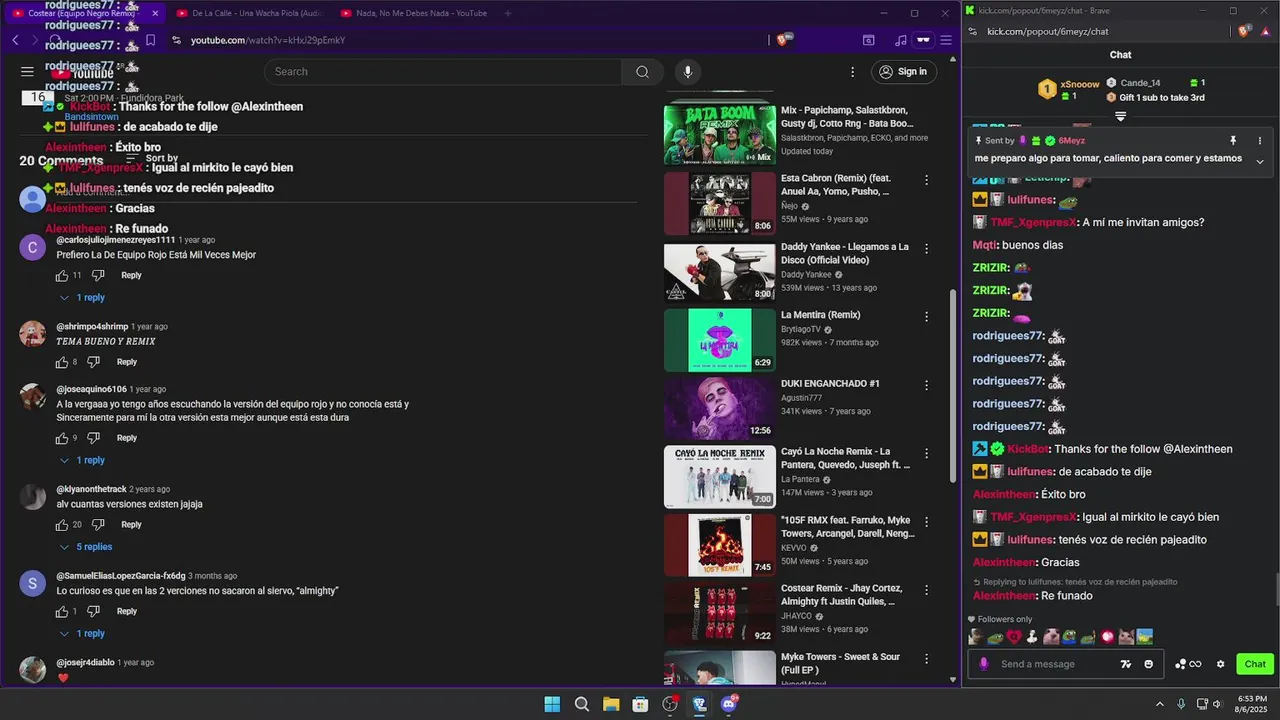Open the Windows Start menu
This screenshot has height=720, width=1280.
pos(552,704)
